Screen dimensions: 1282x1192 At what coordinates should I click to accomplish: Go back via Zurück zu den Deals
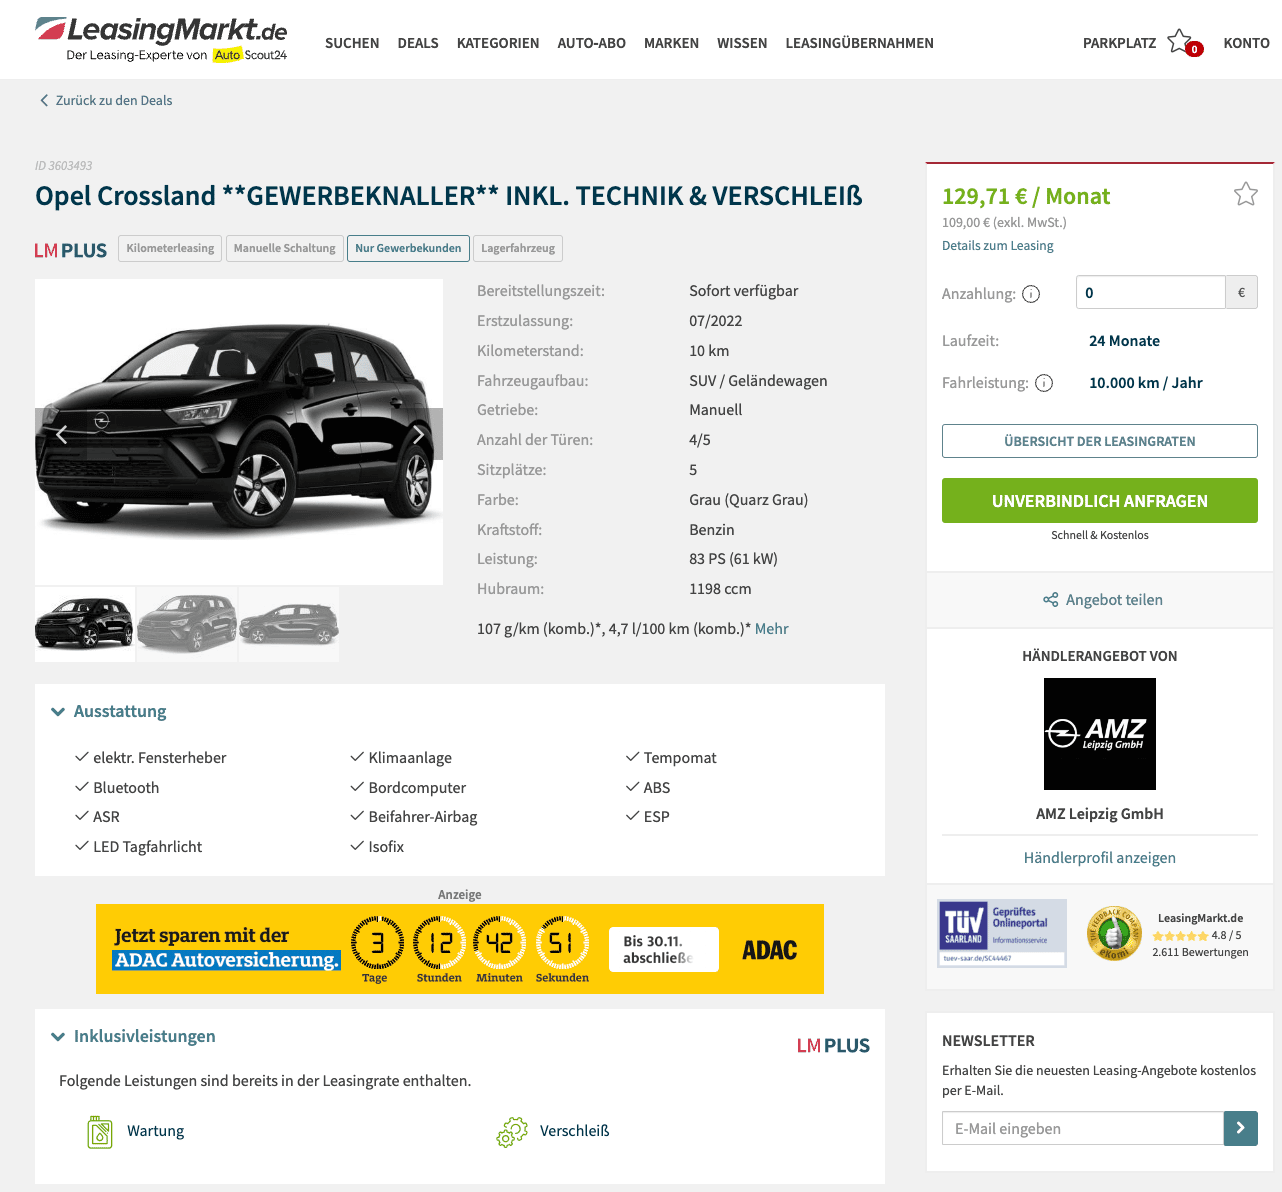[106, 100]
